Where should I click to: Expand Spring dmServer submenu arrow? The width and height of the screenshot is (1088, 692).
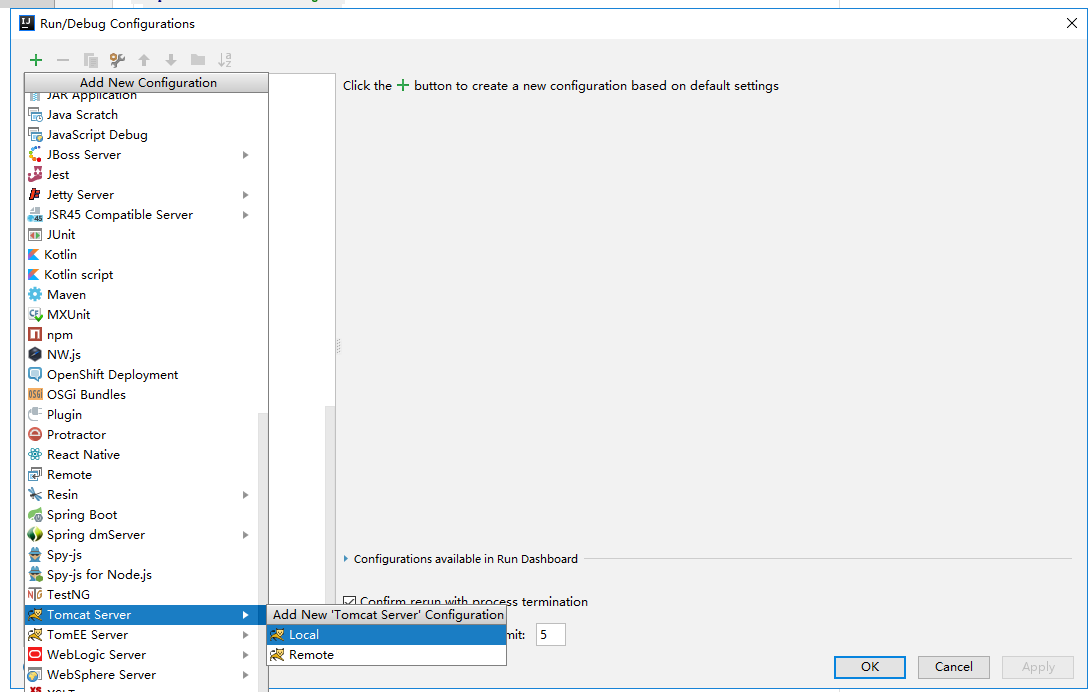click(x=246, y=535)
